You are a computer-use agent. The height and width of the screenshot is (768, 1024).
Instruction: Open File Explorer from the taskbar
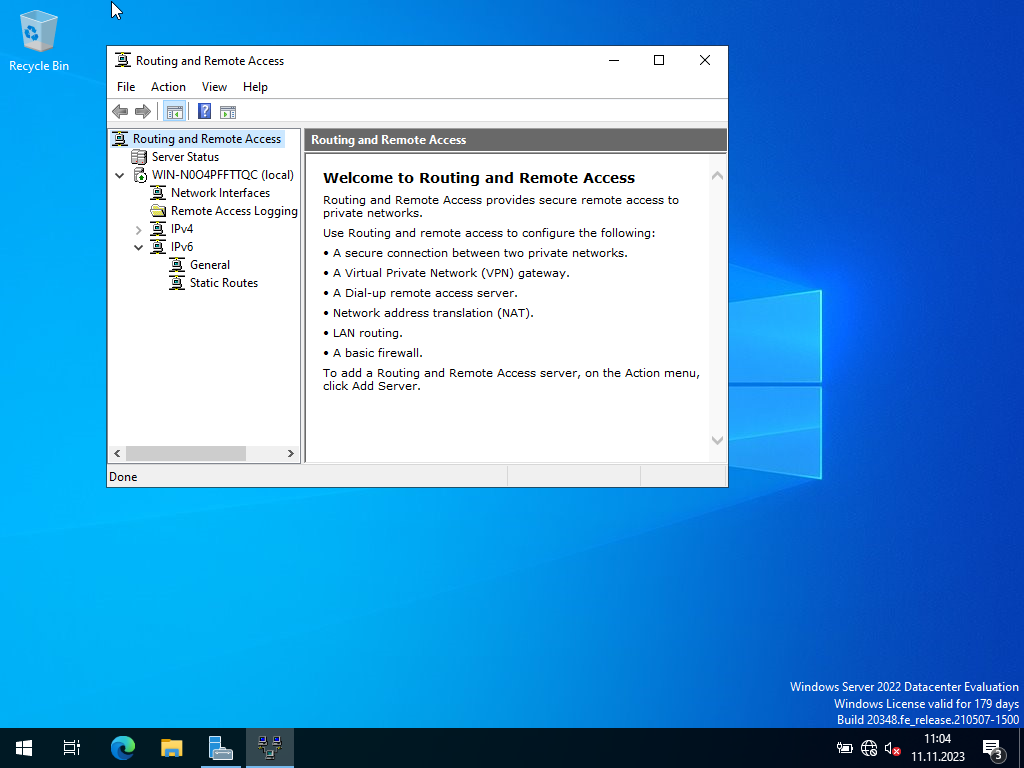pos(171,748)
